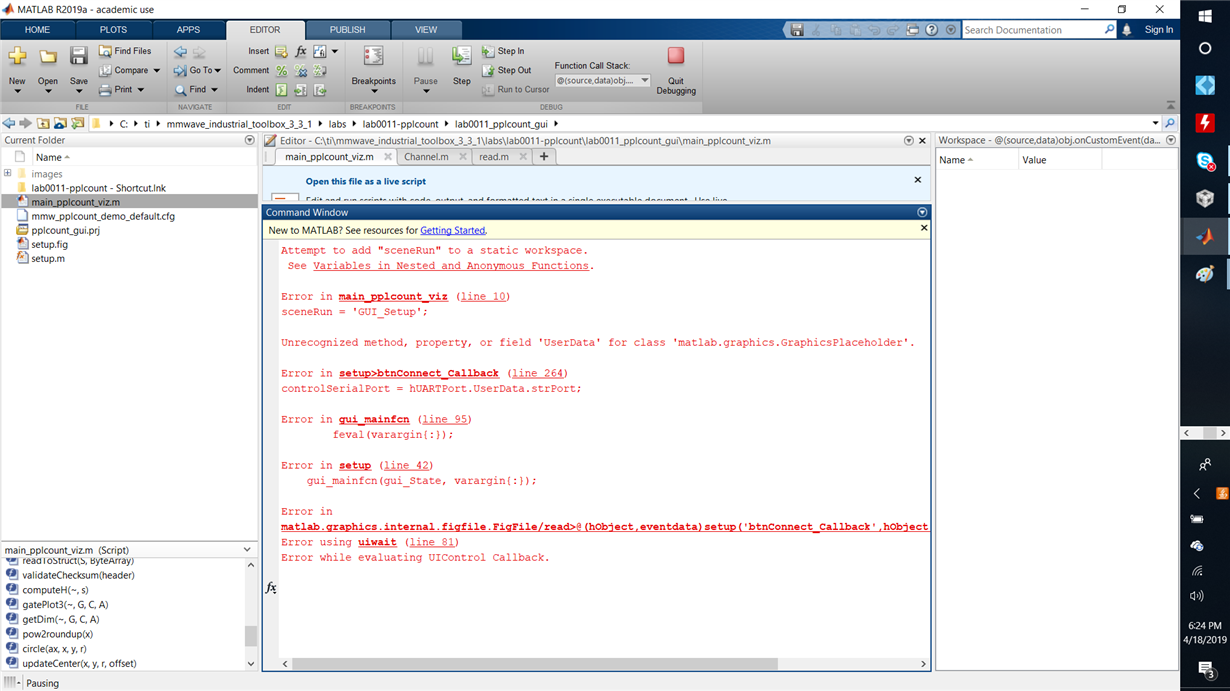Click the gatePlot3 function in details list

click(x=65, y=605)
